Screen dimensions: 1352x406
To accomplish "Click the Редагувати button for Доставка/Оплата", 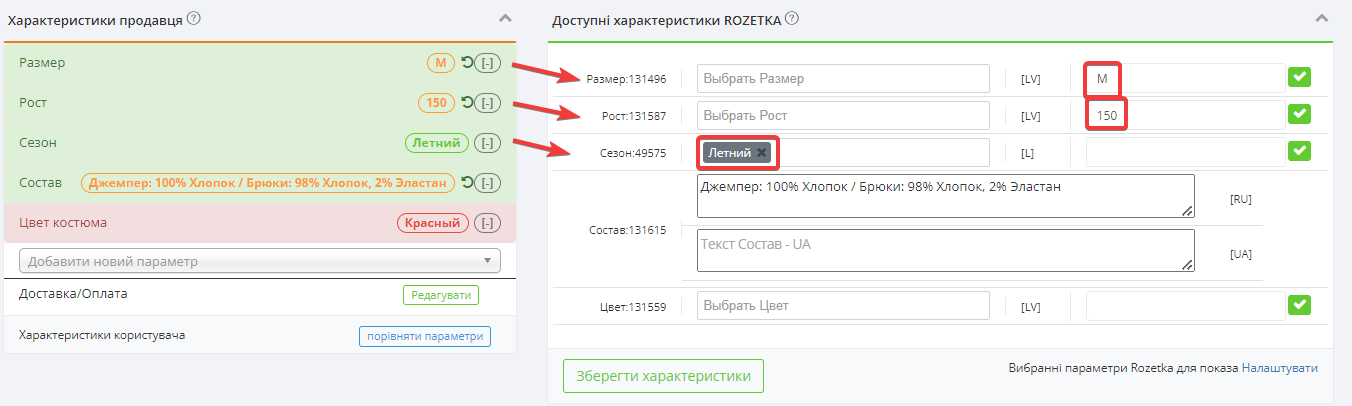I will click(x=441, y=295).
